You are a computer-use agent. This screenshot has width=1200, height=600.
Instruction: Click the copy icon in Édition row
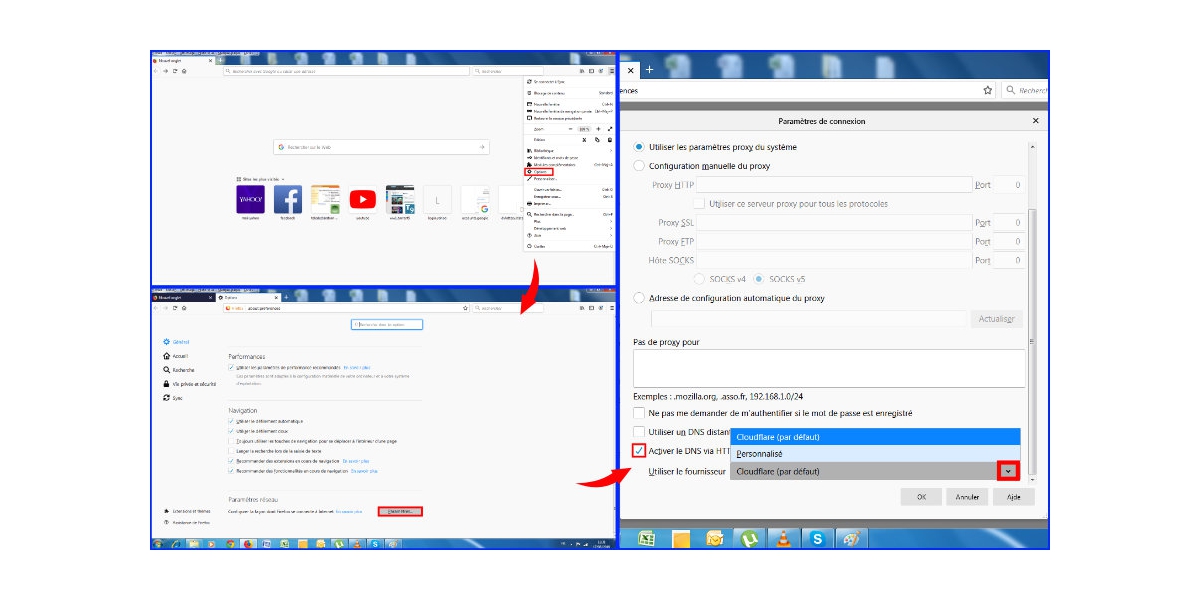click(597, 140)
